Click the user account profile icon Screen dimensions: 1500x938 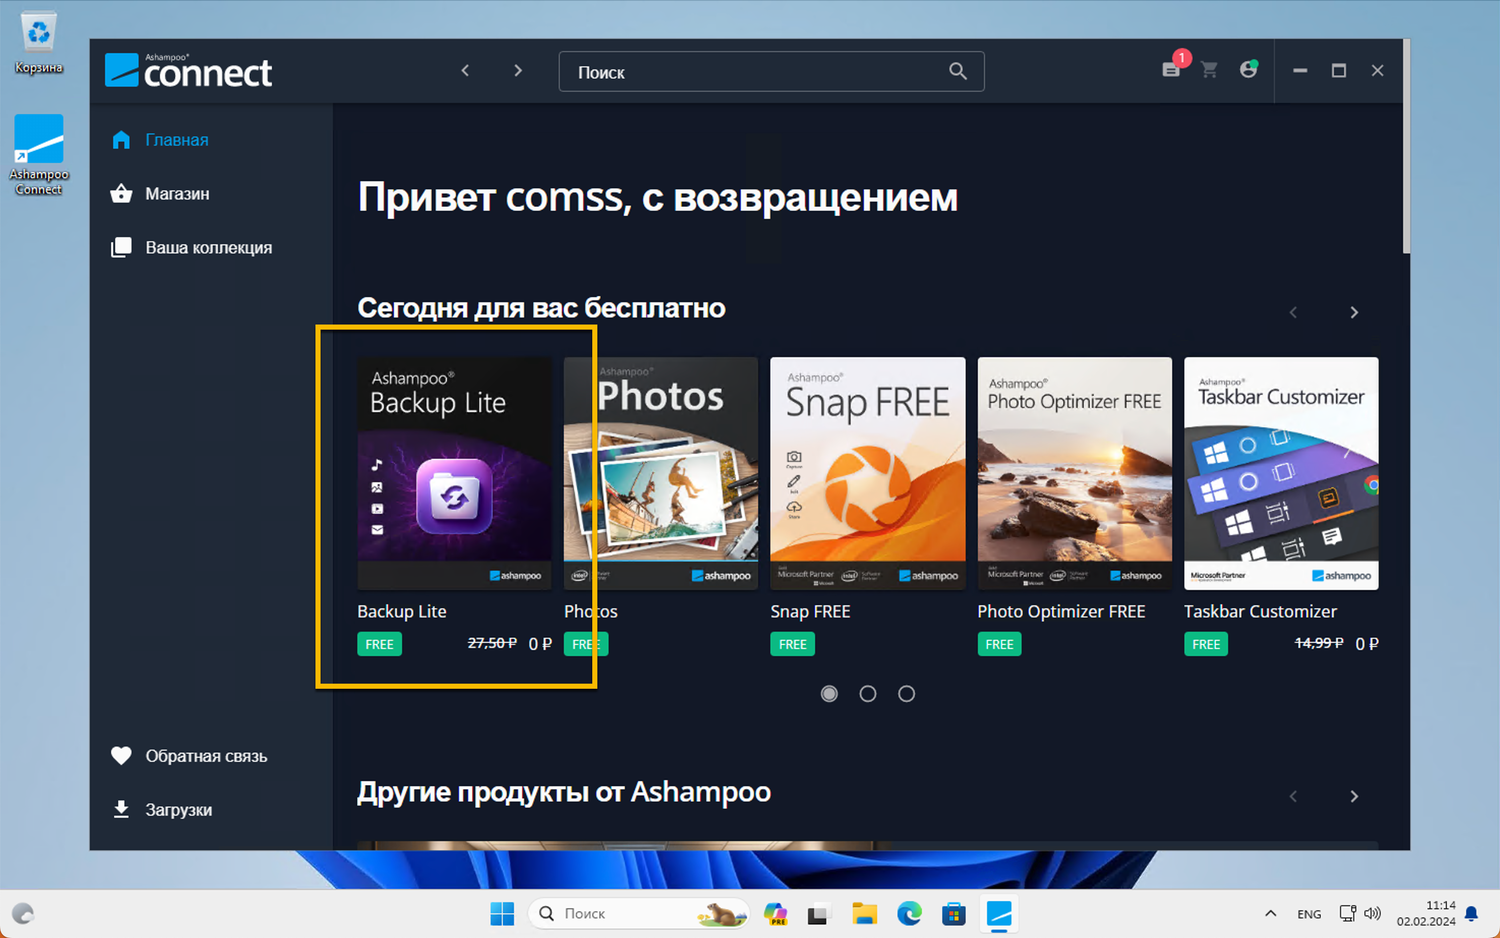(1248, 71)
